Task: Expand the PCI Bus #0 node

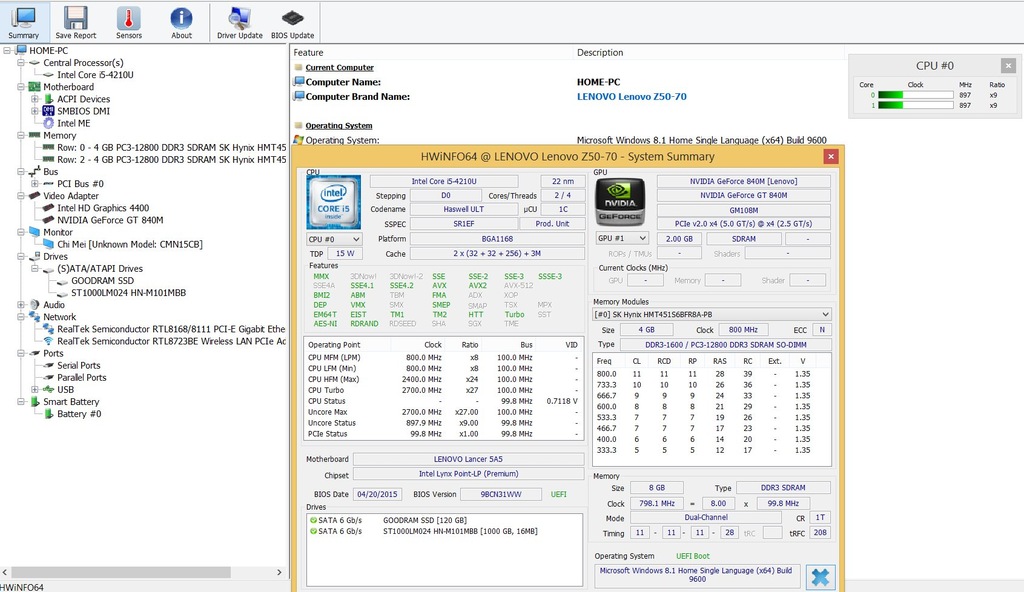Action: click(35, 184)
